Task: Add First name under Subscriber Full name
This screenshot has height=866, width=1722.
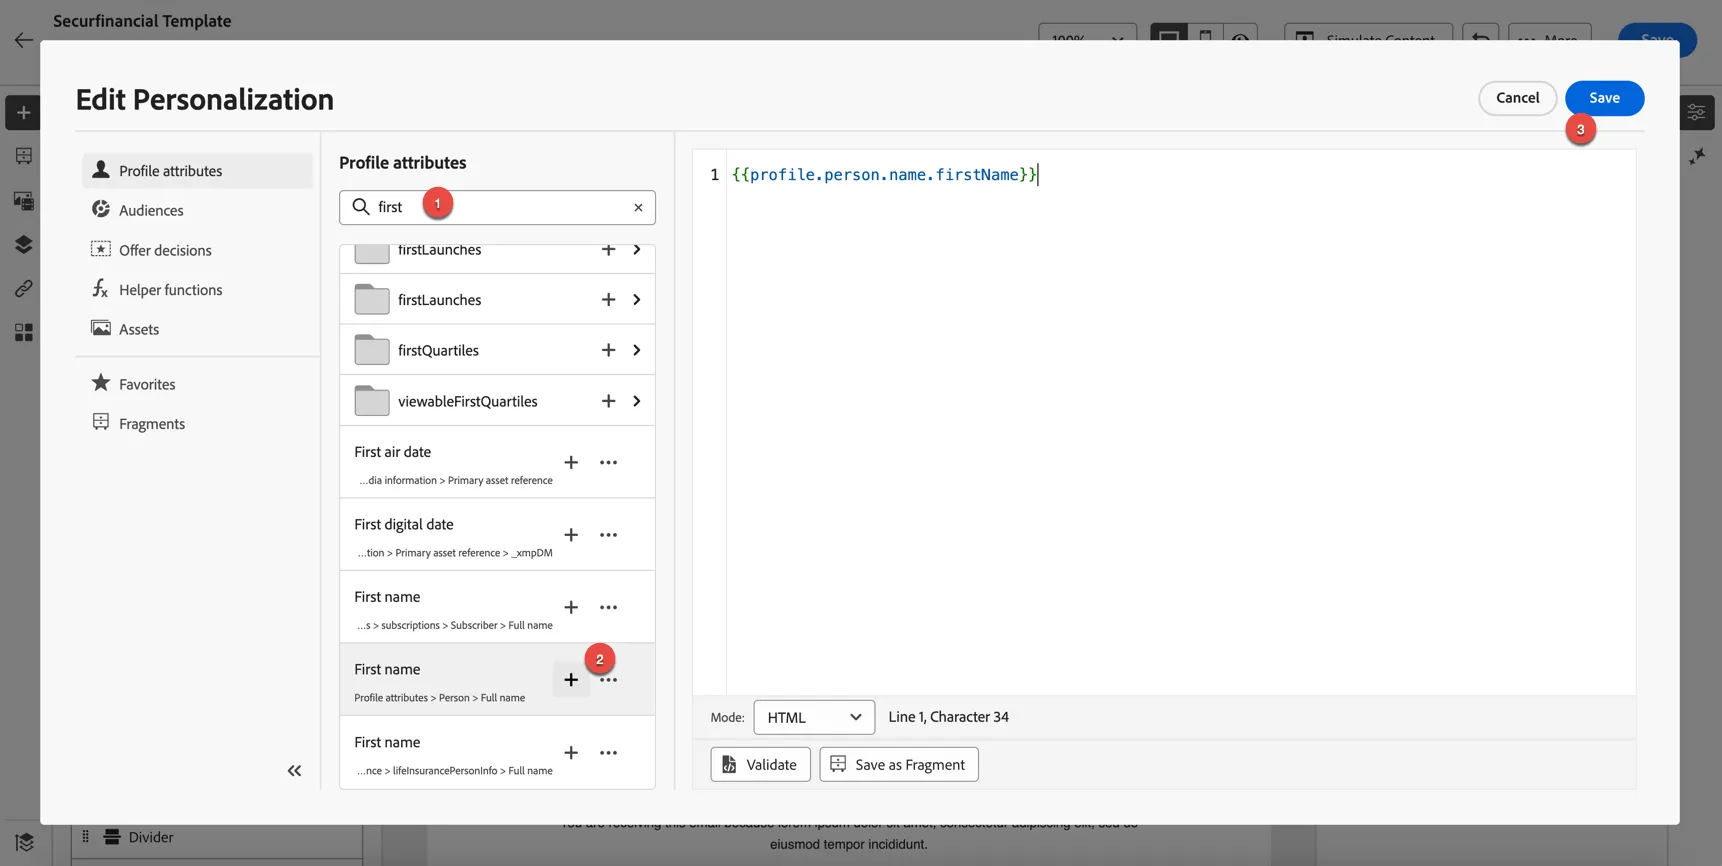Action: pos(571,608)
